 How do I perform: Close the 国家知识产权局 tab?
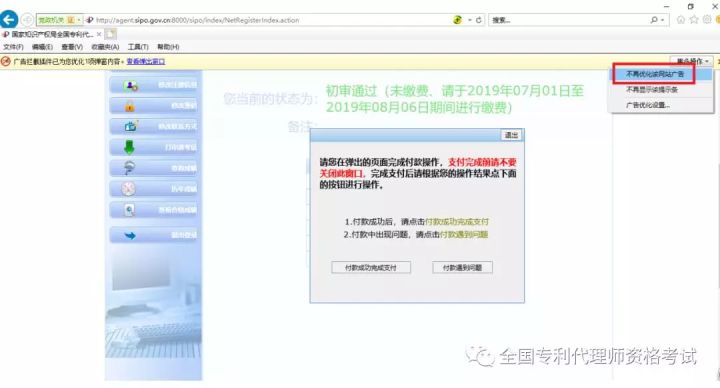[99, 34]
